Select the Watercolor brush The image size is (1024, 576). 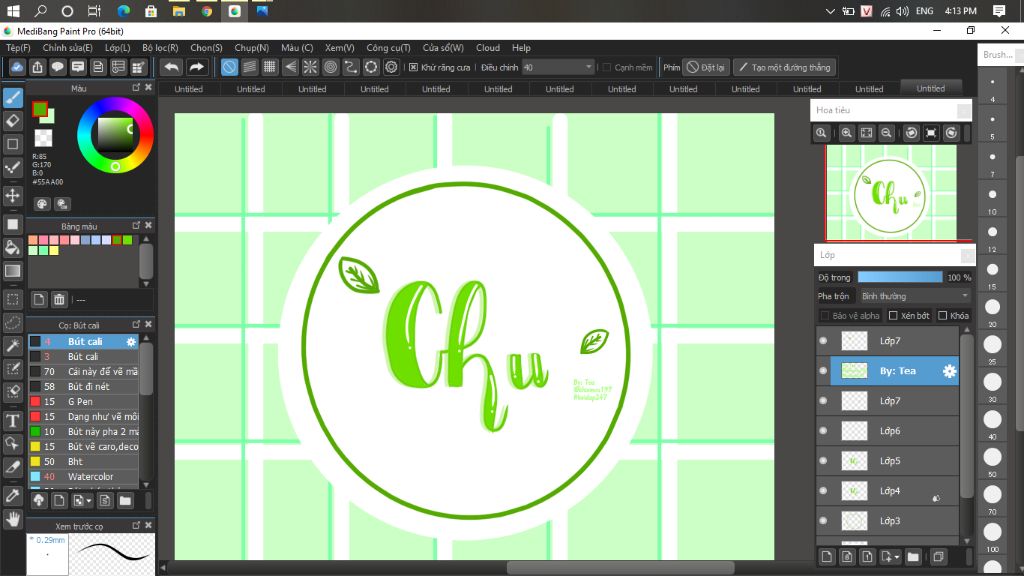click(x=84, y=477)
